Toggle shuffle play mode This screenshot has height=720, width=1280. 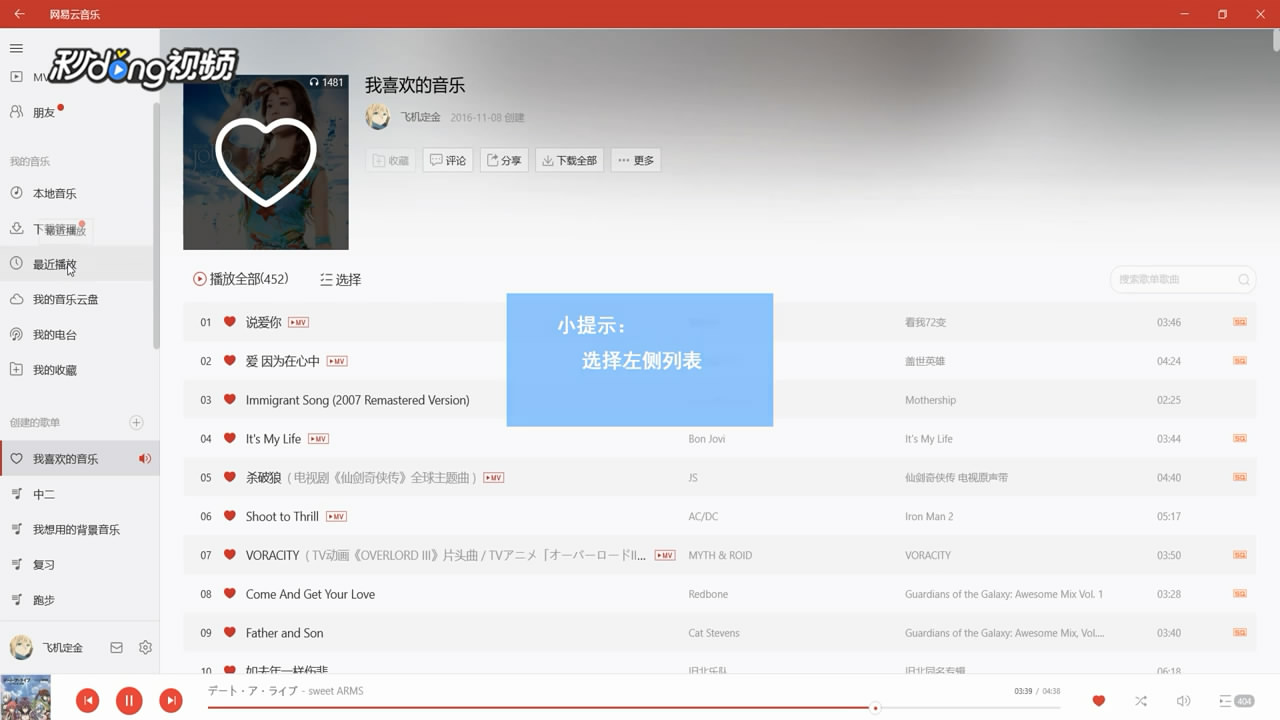point(1141,701)
